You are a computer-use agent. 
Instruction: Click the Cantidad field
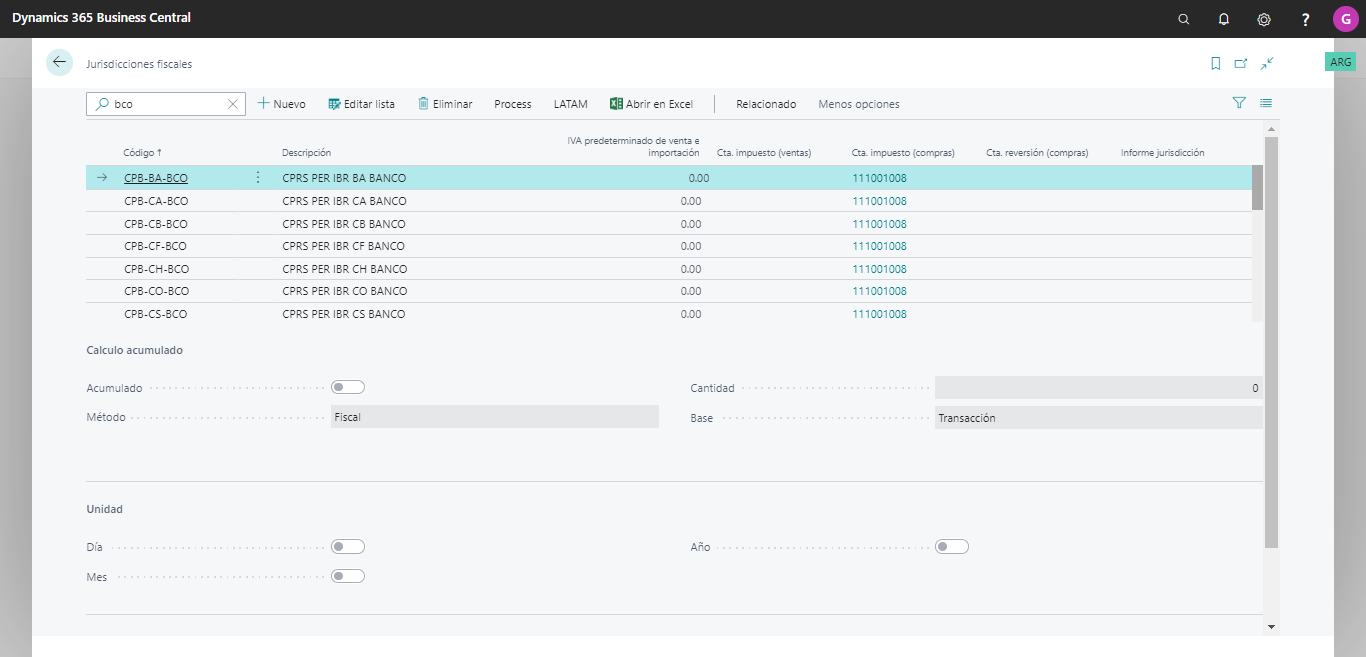[1099, 388]
